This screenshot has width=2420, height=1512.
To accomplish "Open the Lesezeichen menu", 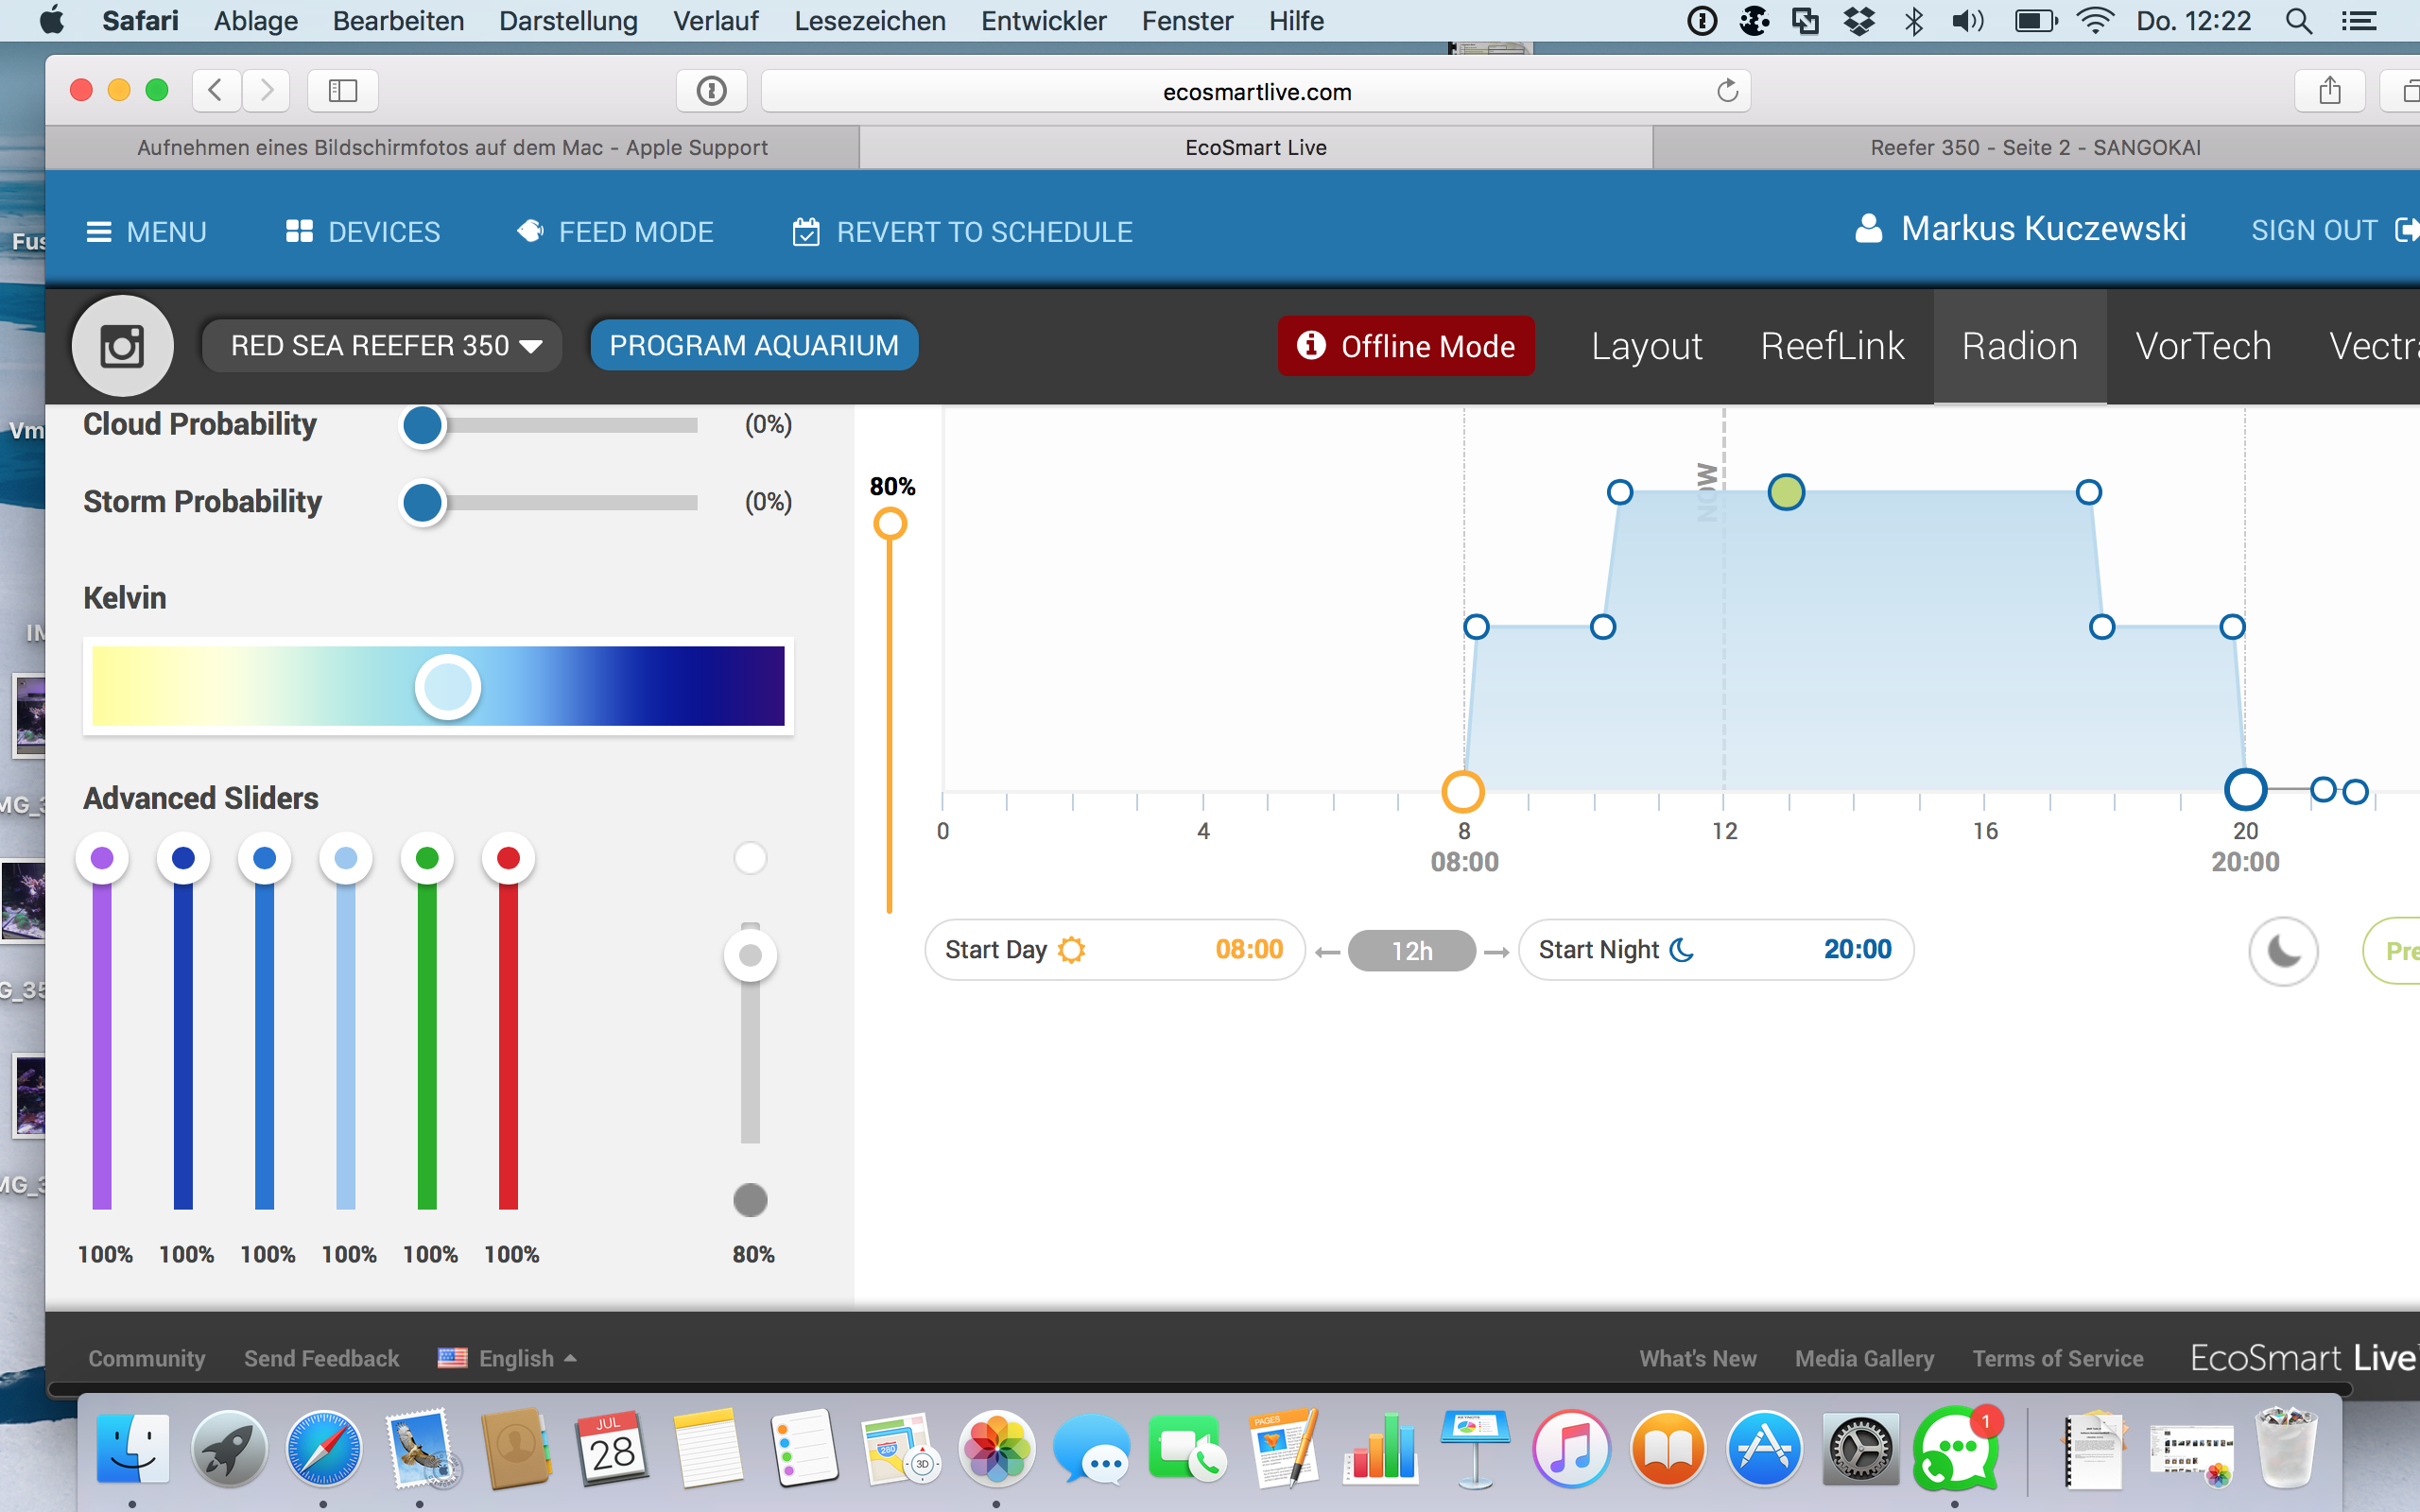I will coord(869,21).
